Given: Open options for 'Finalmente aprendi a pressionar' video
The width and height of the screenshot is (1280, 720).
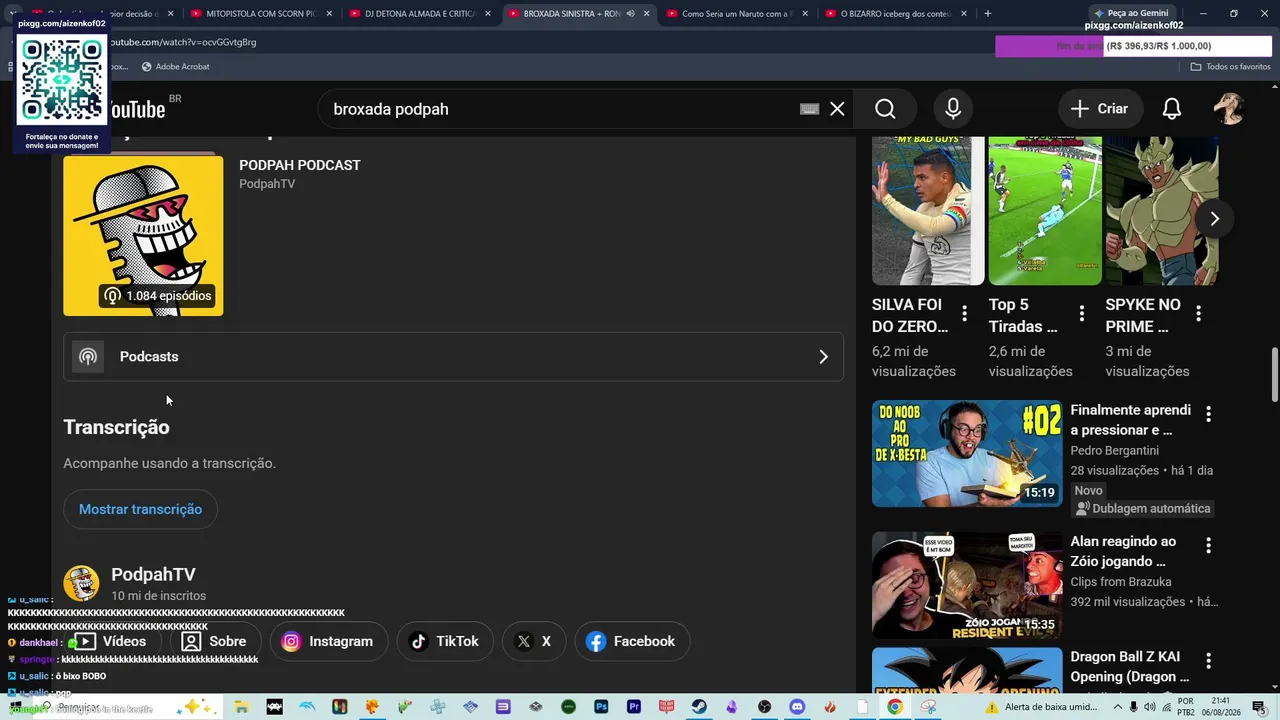Looking at the screenshot, I should coord(1208,414).
